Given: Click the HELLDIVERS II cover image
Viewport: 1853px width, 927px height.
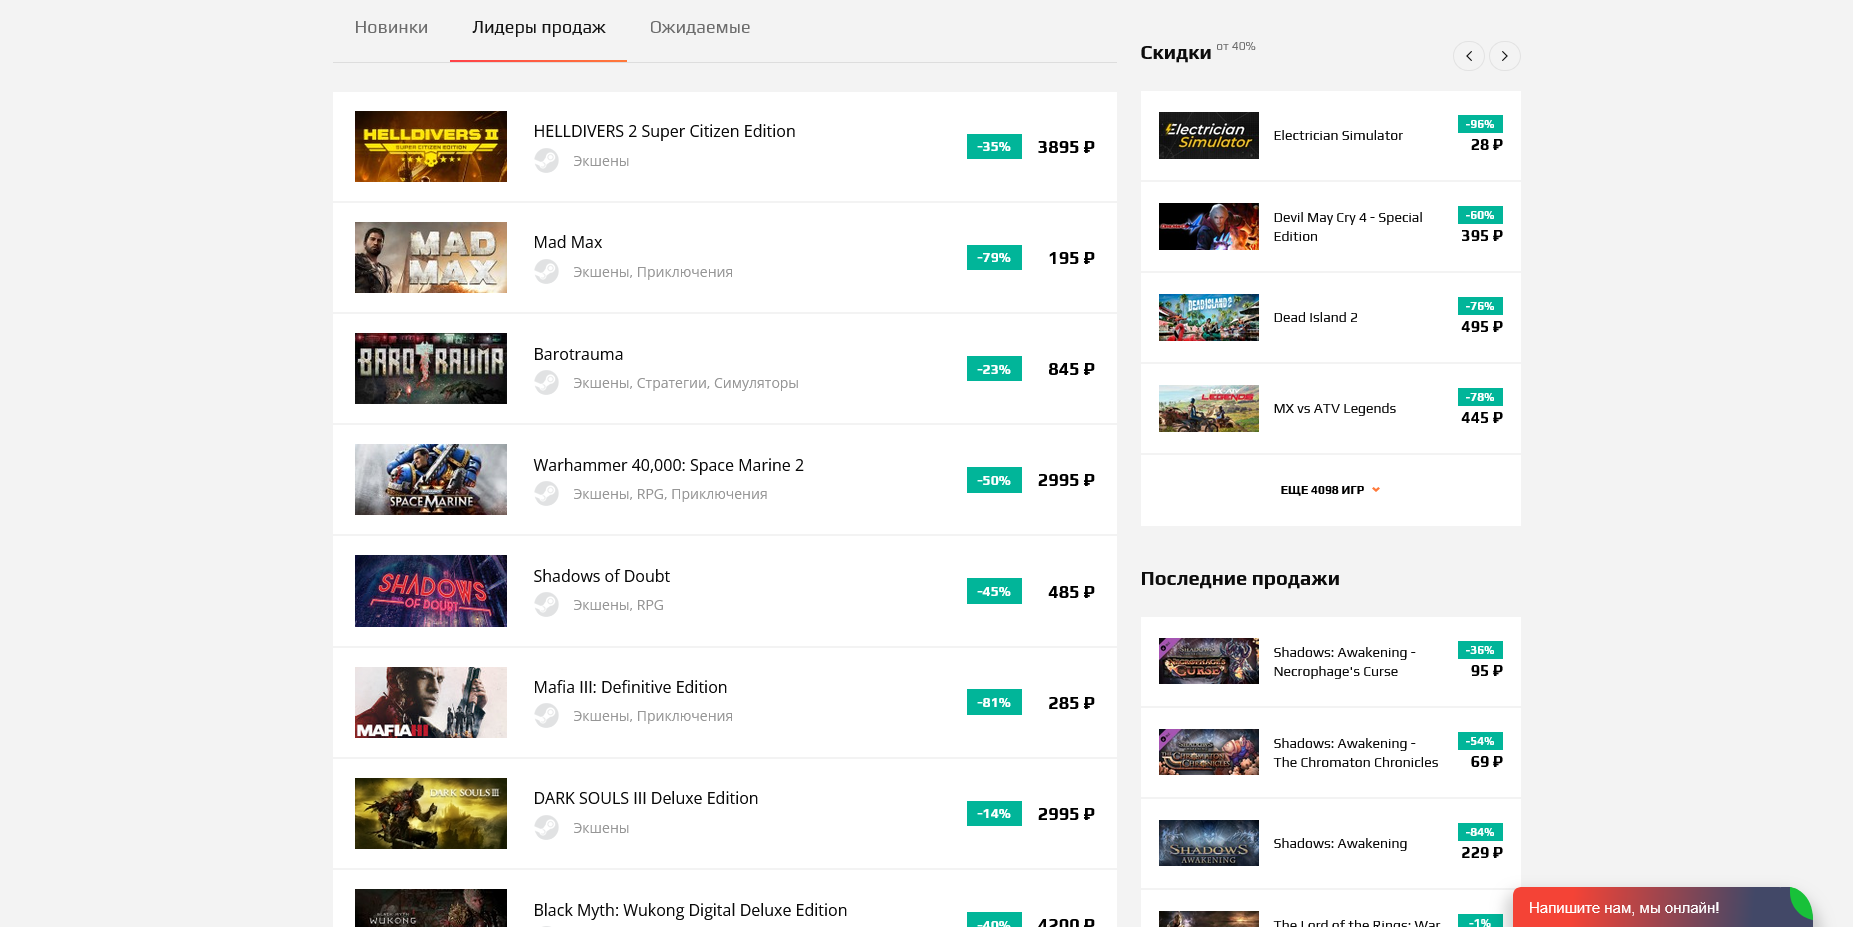Looking at the screenshot, I should click(x=431, y=146).
